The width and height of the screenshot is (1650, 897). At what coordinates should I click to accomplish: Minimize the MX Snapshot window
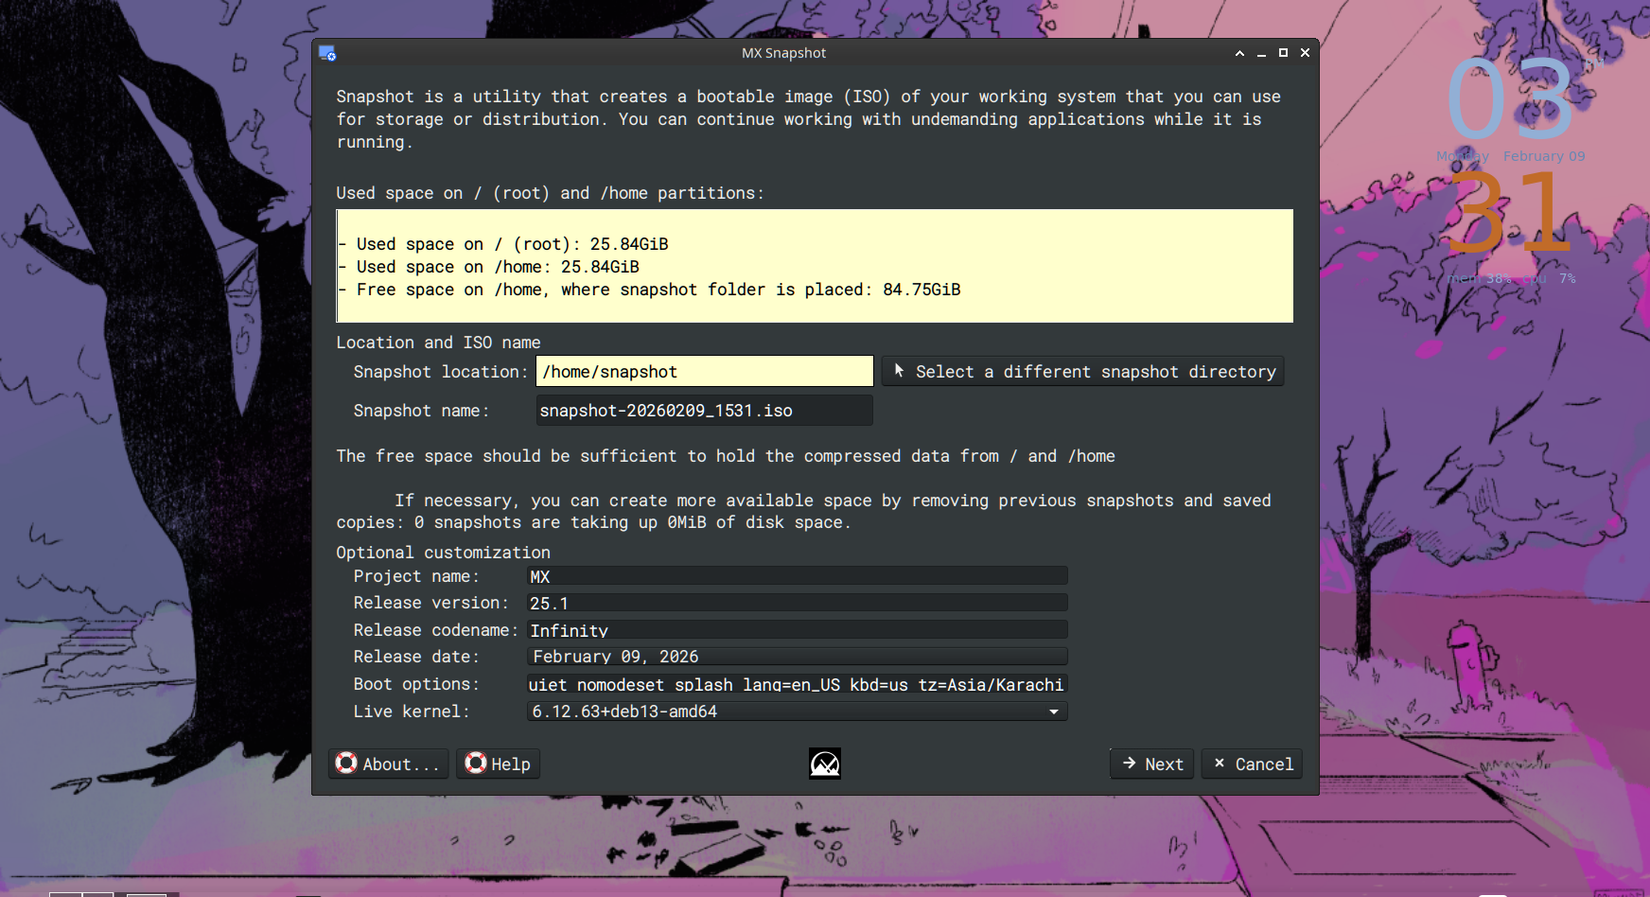click(1262, 53)
